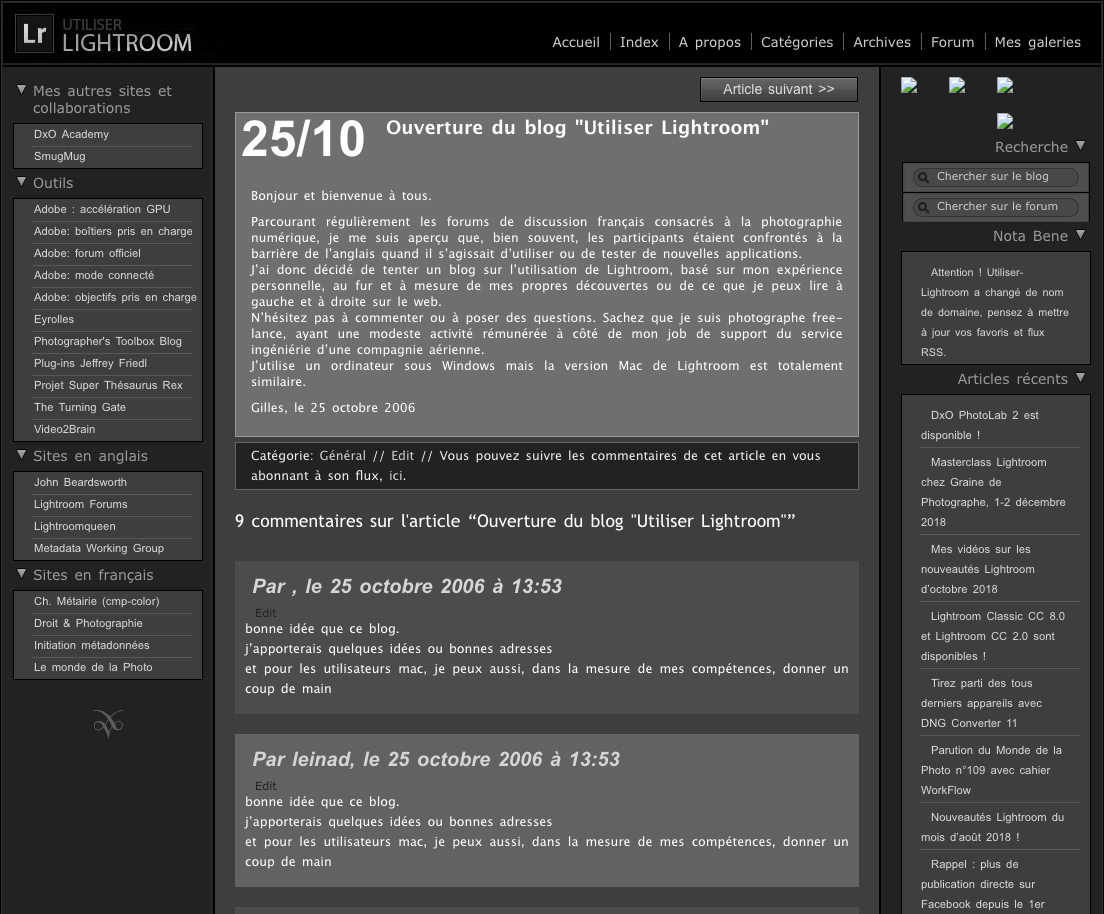Open 'Adobe: objectifs pris en charge' link
Viewport: 1104px width, 914px height.
pyautogui.click(x=115, y=297)
